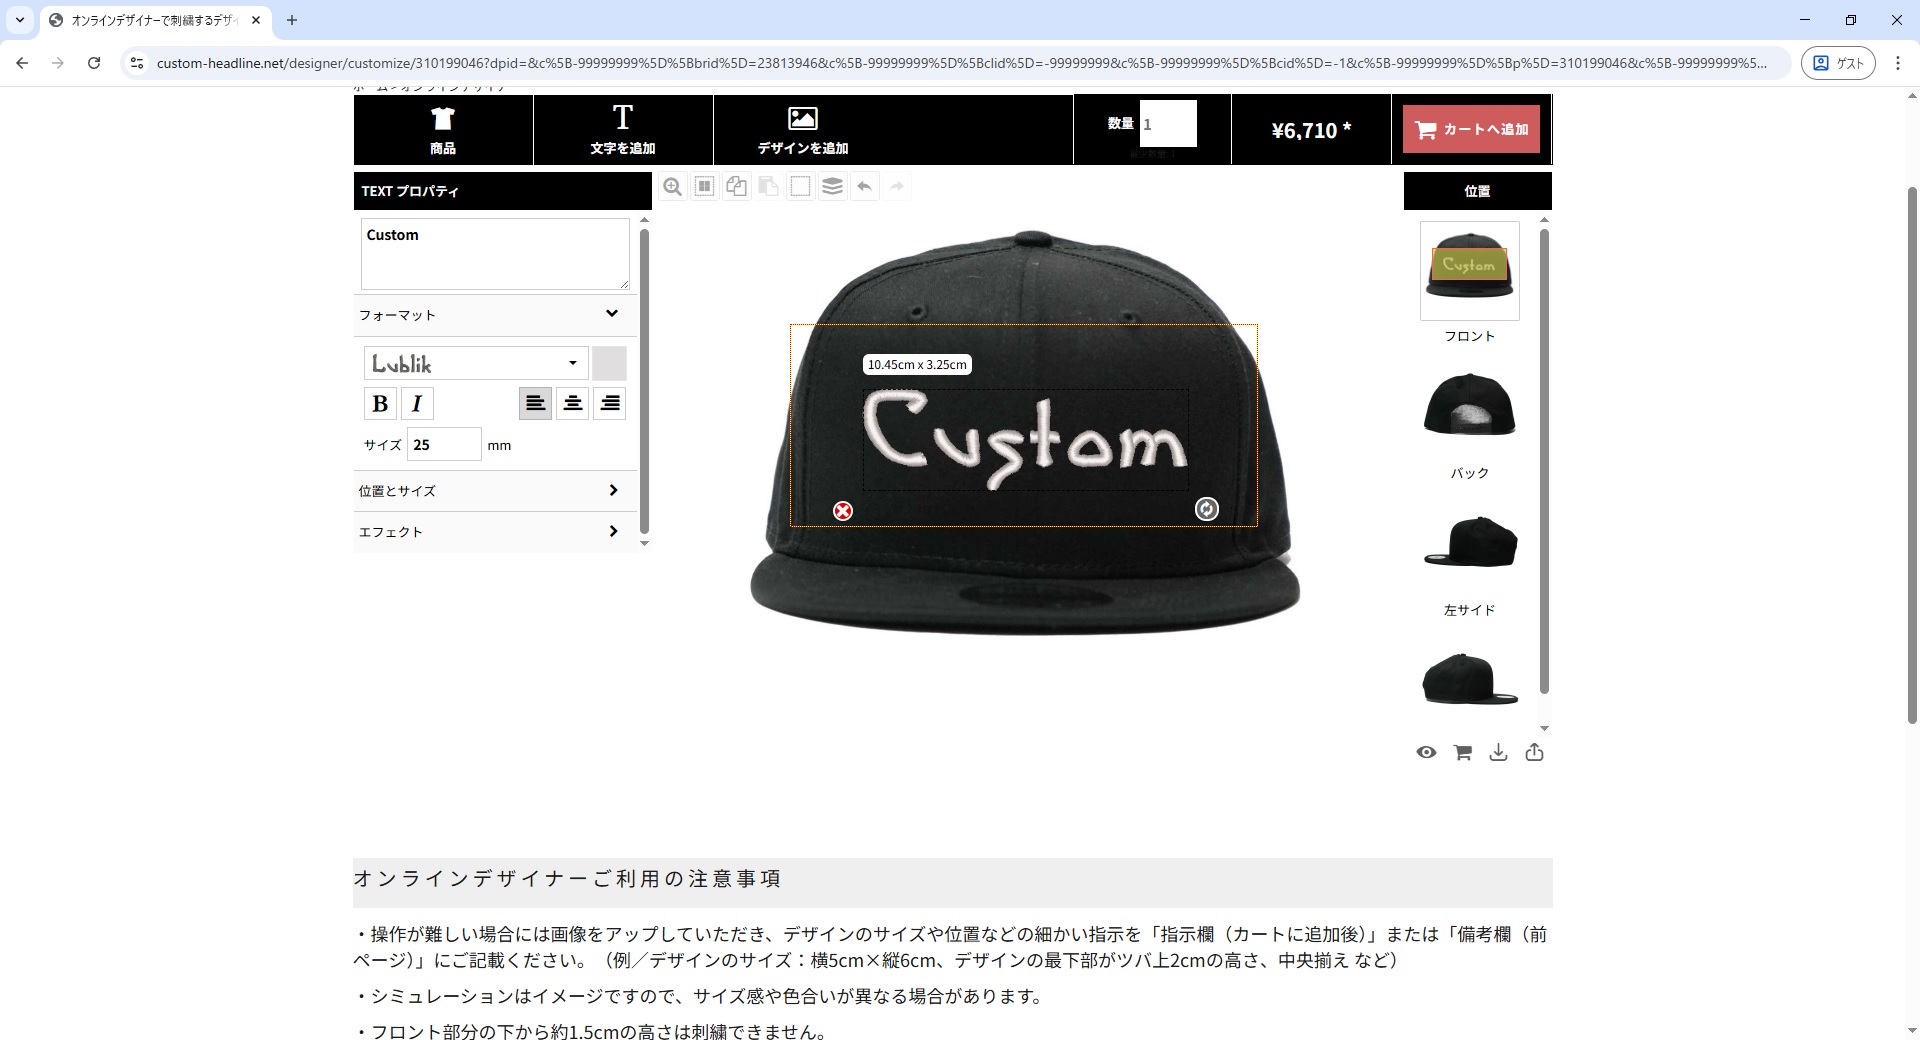Screen dimensions: 1920x1040
Task: Select the バック cap view thumbnail
Action: (1469, 406)
